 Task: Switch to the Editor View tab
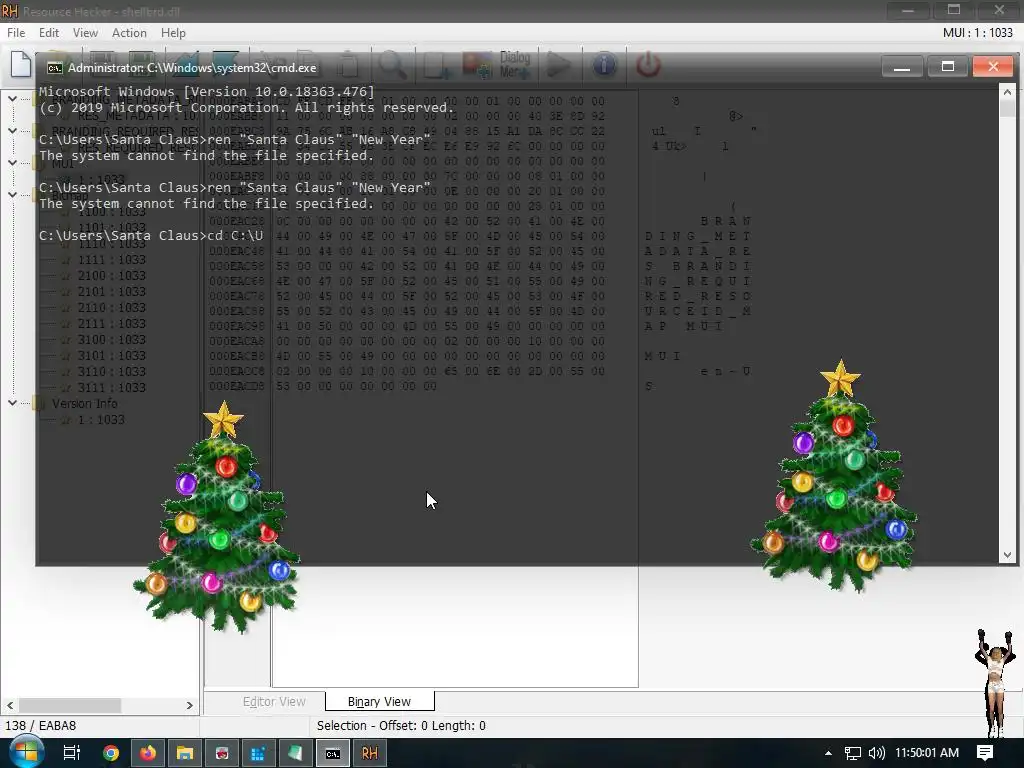pyautogui.click(x=274, y=701)
